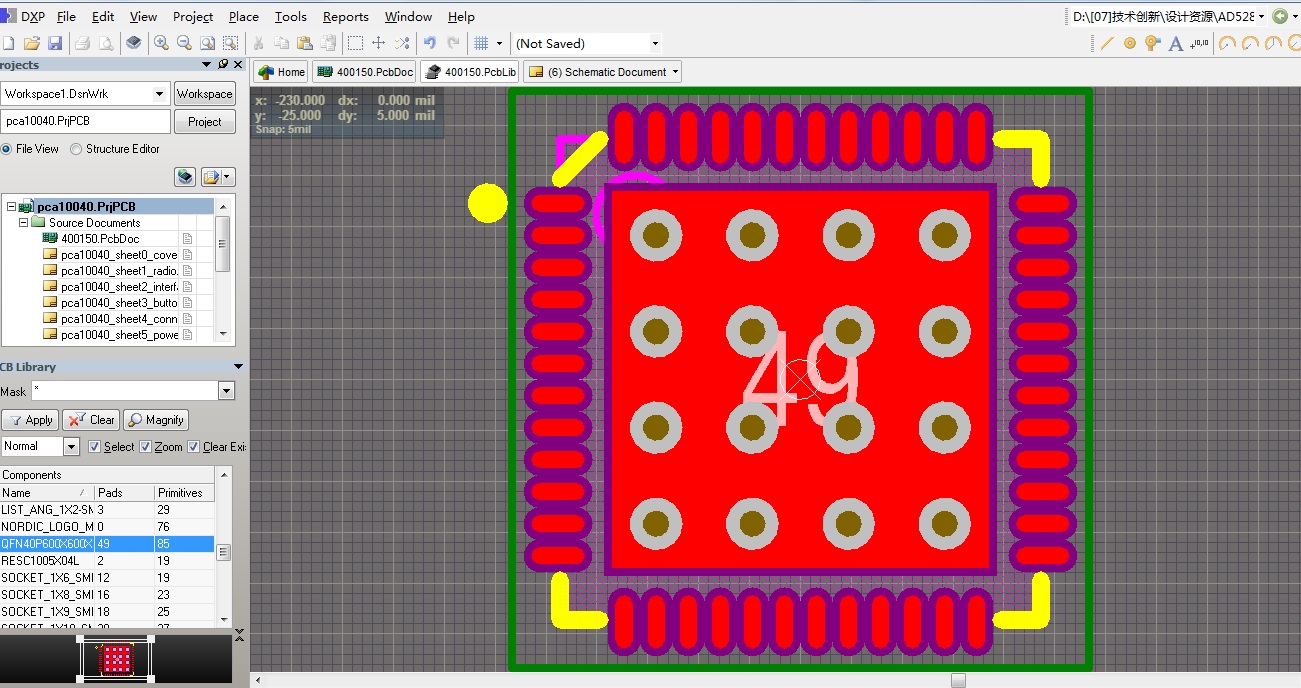Select the Structure Editor radio button
The height and width of the screenshot is (688, 1301).
pos(76,149)
